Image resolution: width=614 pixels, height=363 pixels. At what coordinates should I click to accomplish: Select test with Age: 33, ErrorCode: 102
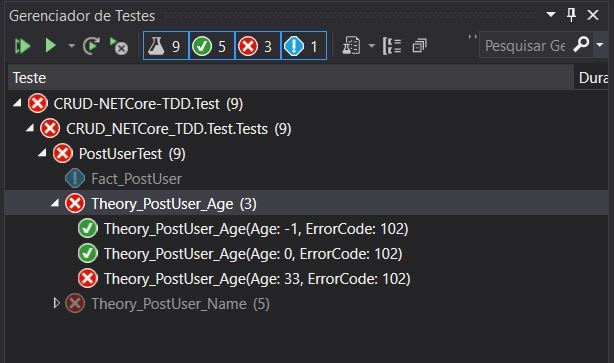coord(307,279)
